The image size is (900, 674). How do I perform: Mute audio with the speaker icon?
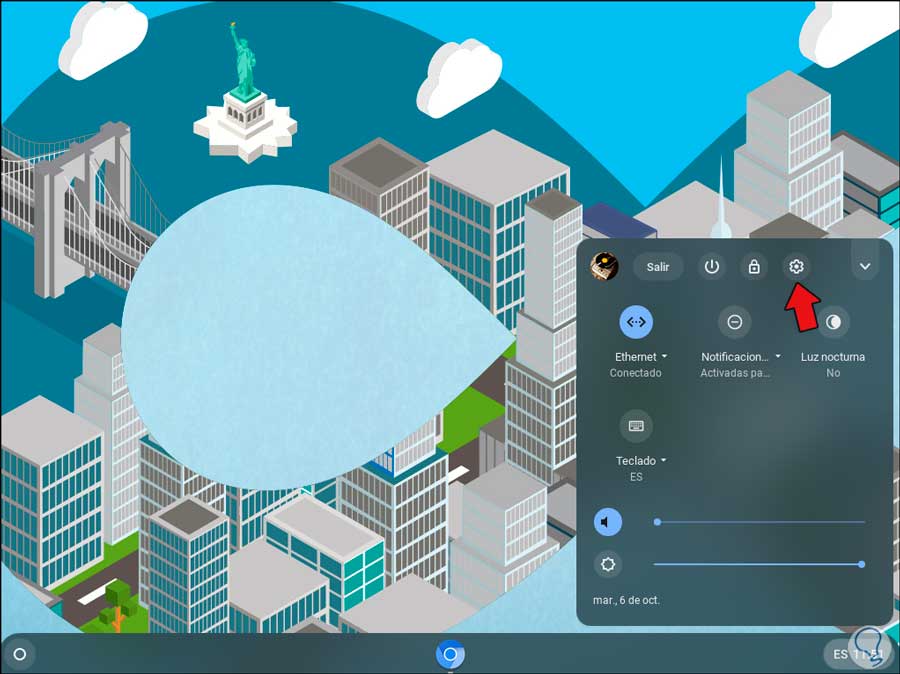pos(607,522)
